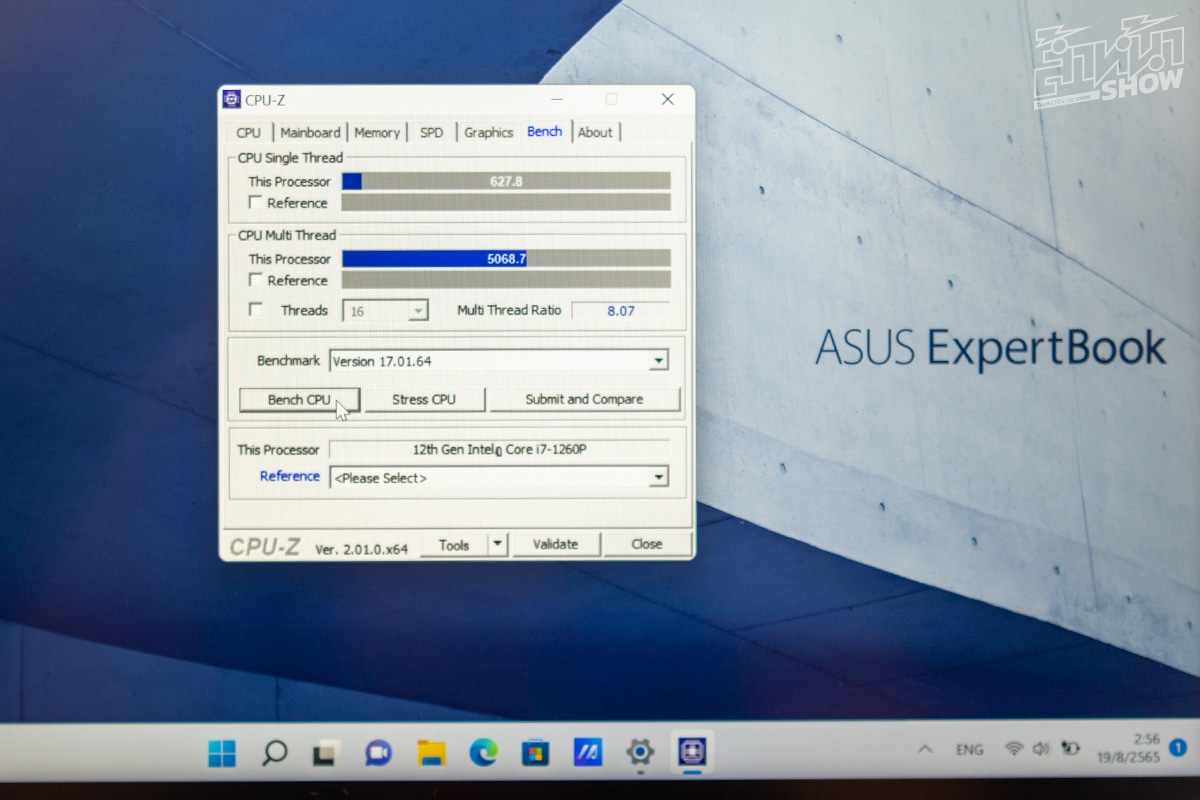Open Microsoft Store from the taskbar

536,753
